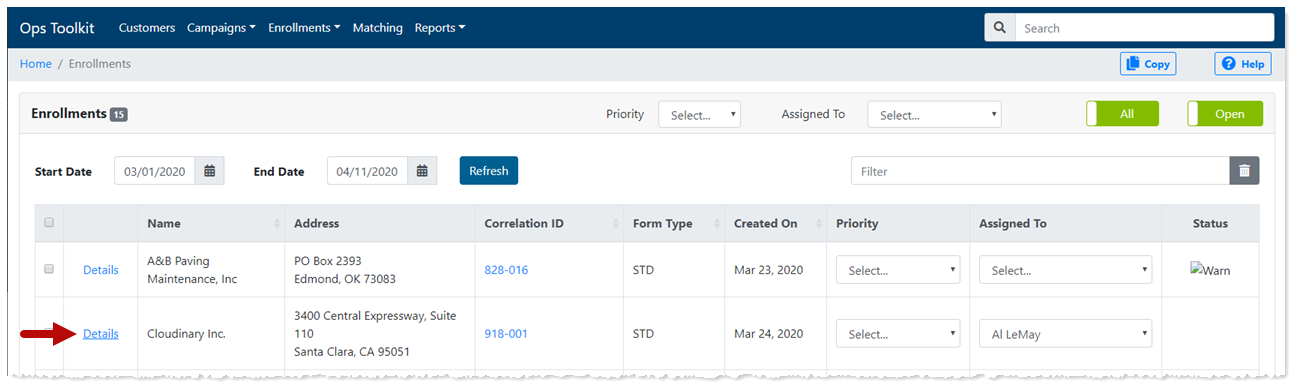
Task: Open the Reports menu
Action: [x=440, y=28]
